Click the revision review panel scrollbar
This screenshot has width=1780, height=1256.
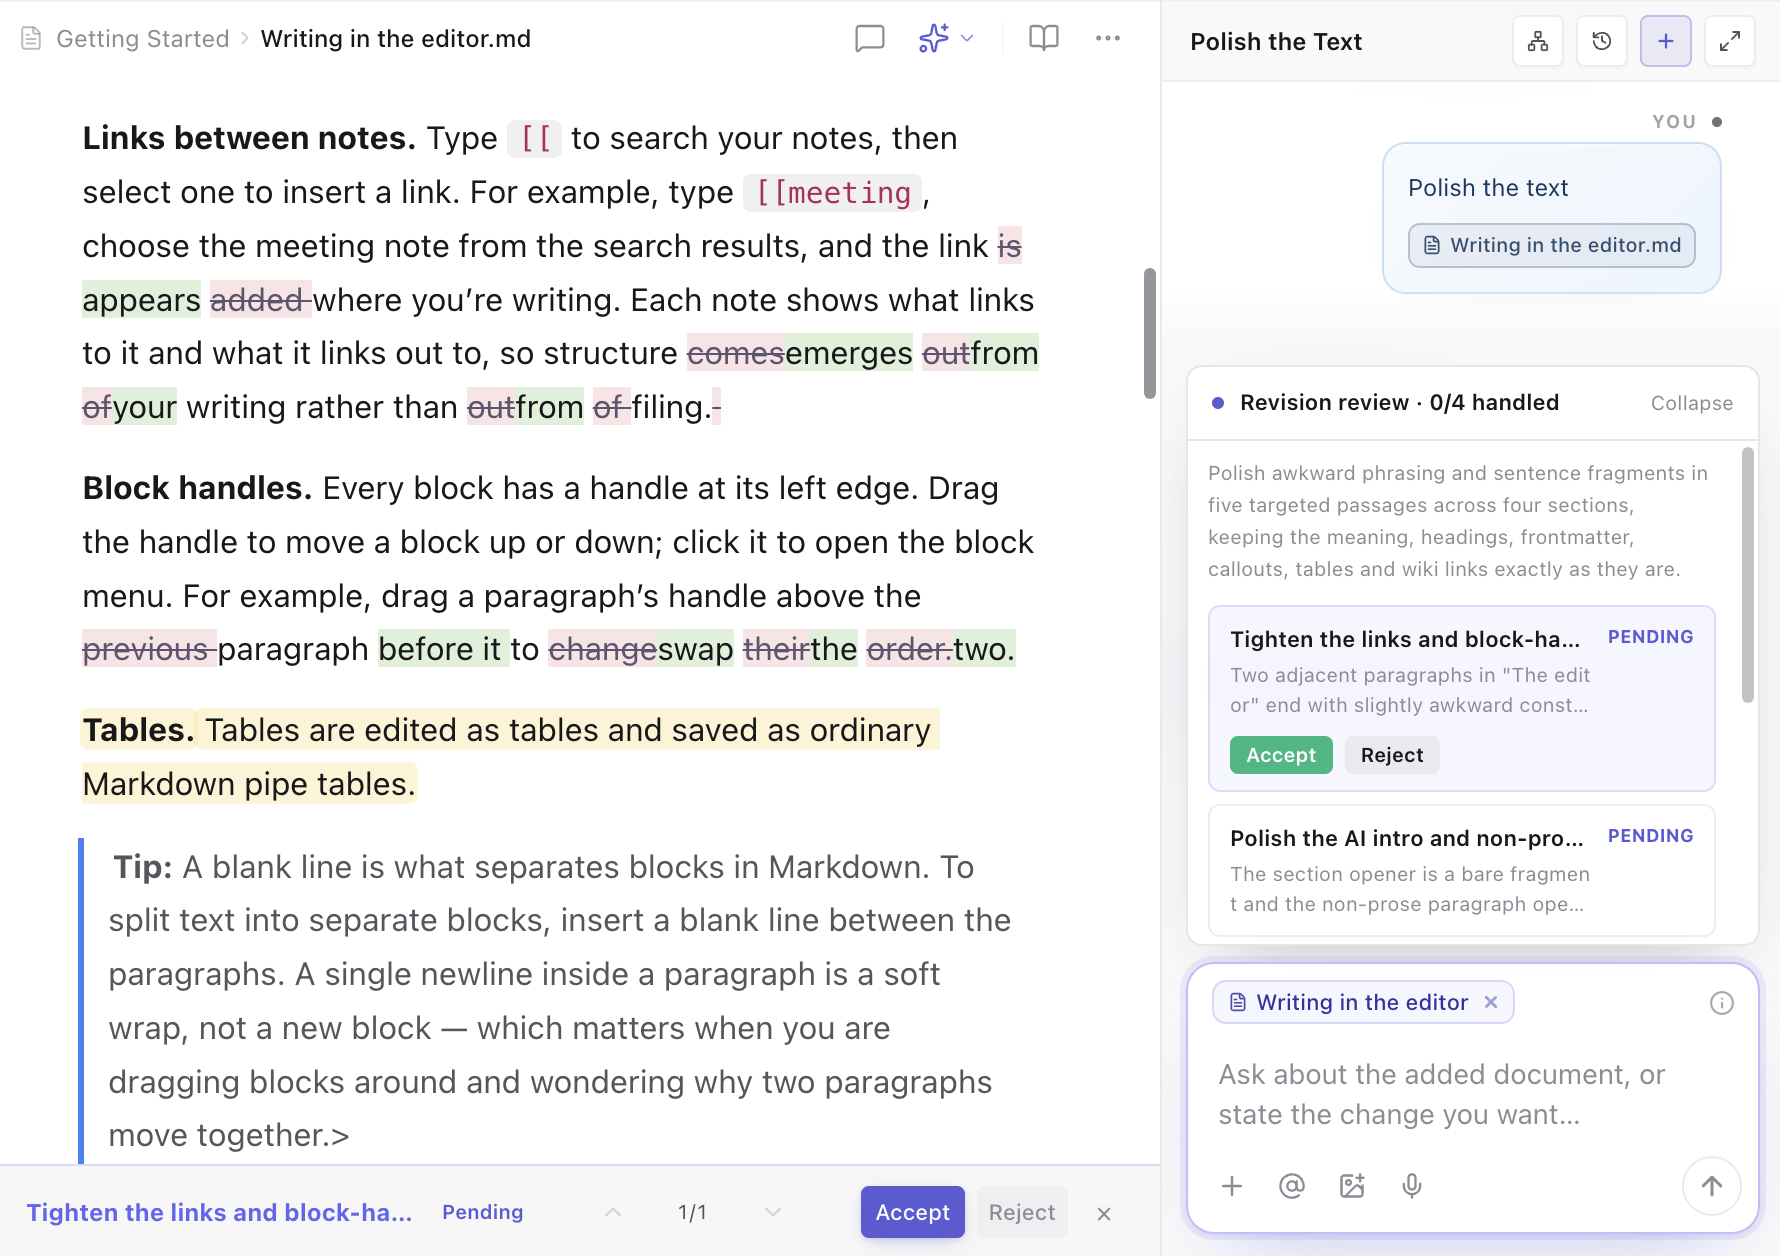[x=1748, y=575]
